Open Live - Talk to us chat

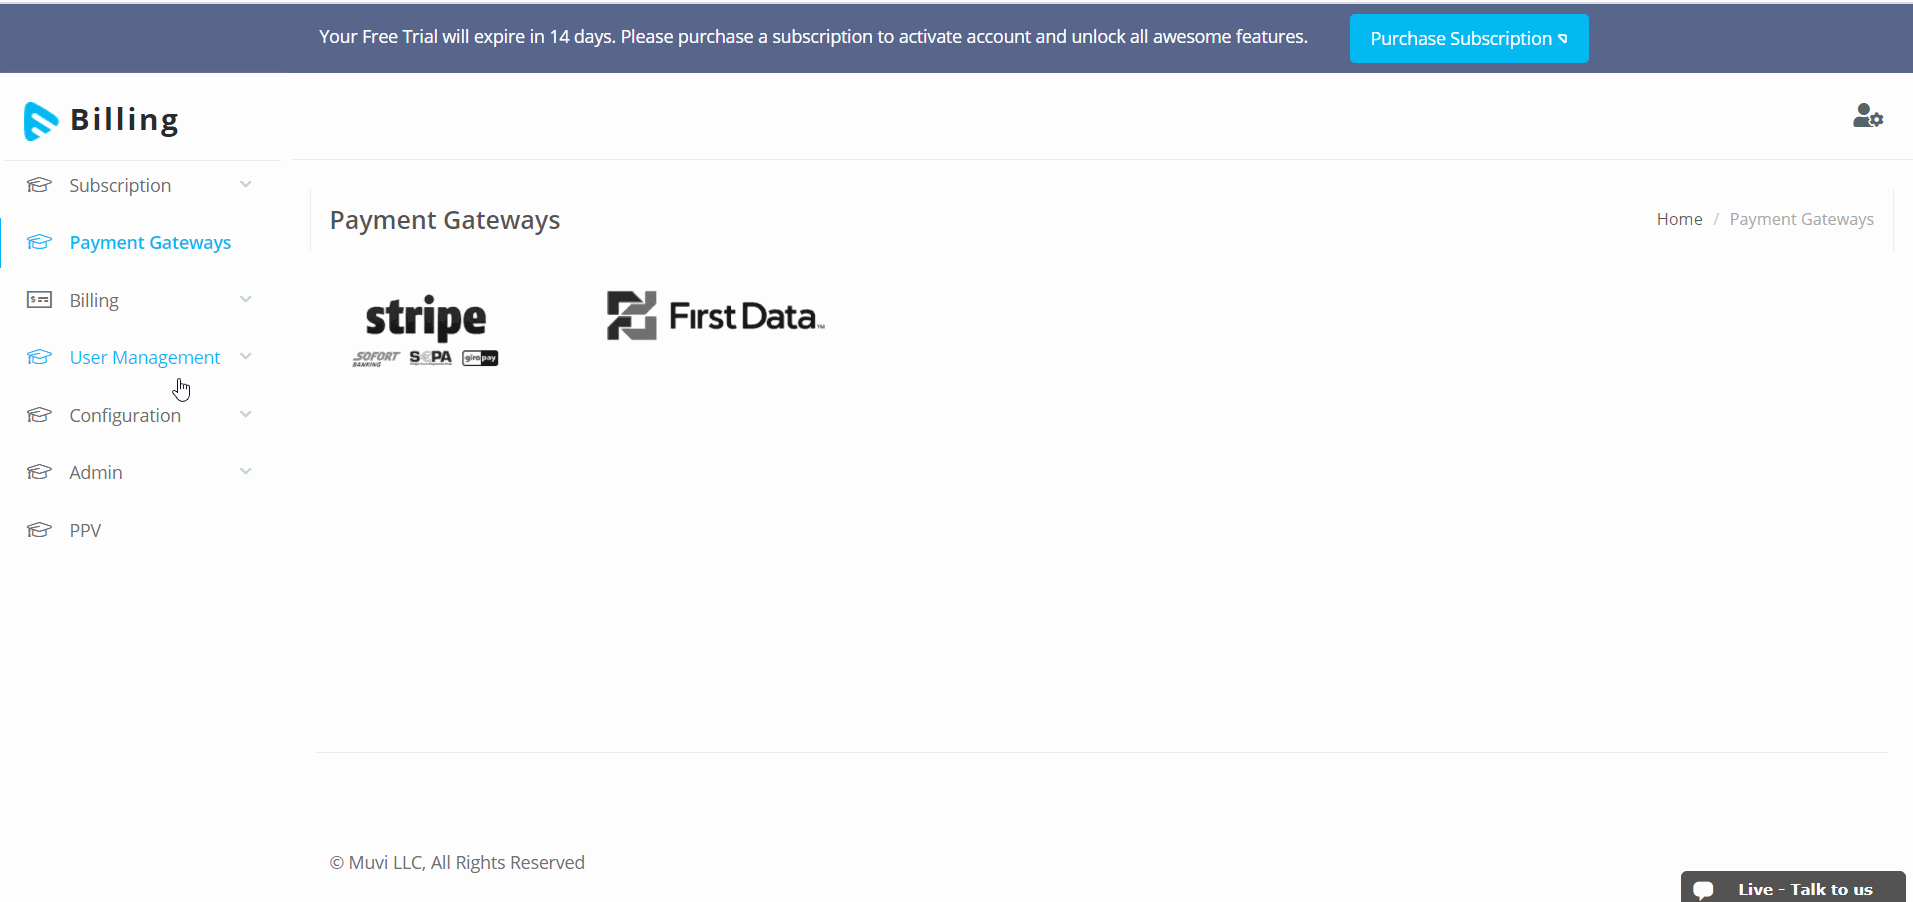[1793, 888]
